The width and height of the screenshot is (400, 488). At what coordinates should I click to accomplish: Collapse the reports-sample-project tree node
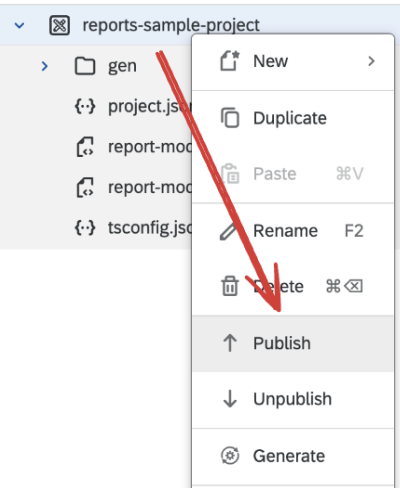coord(20,25)
